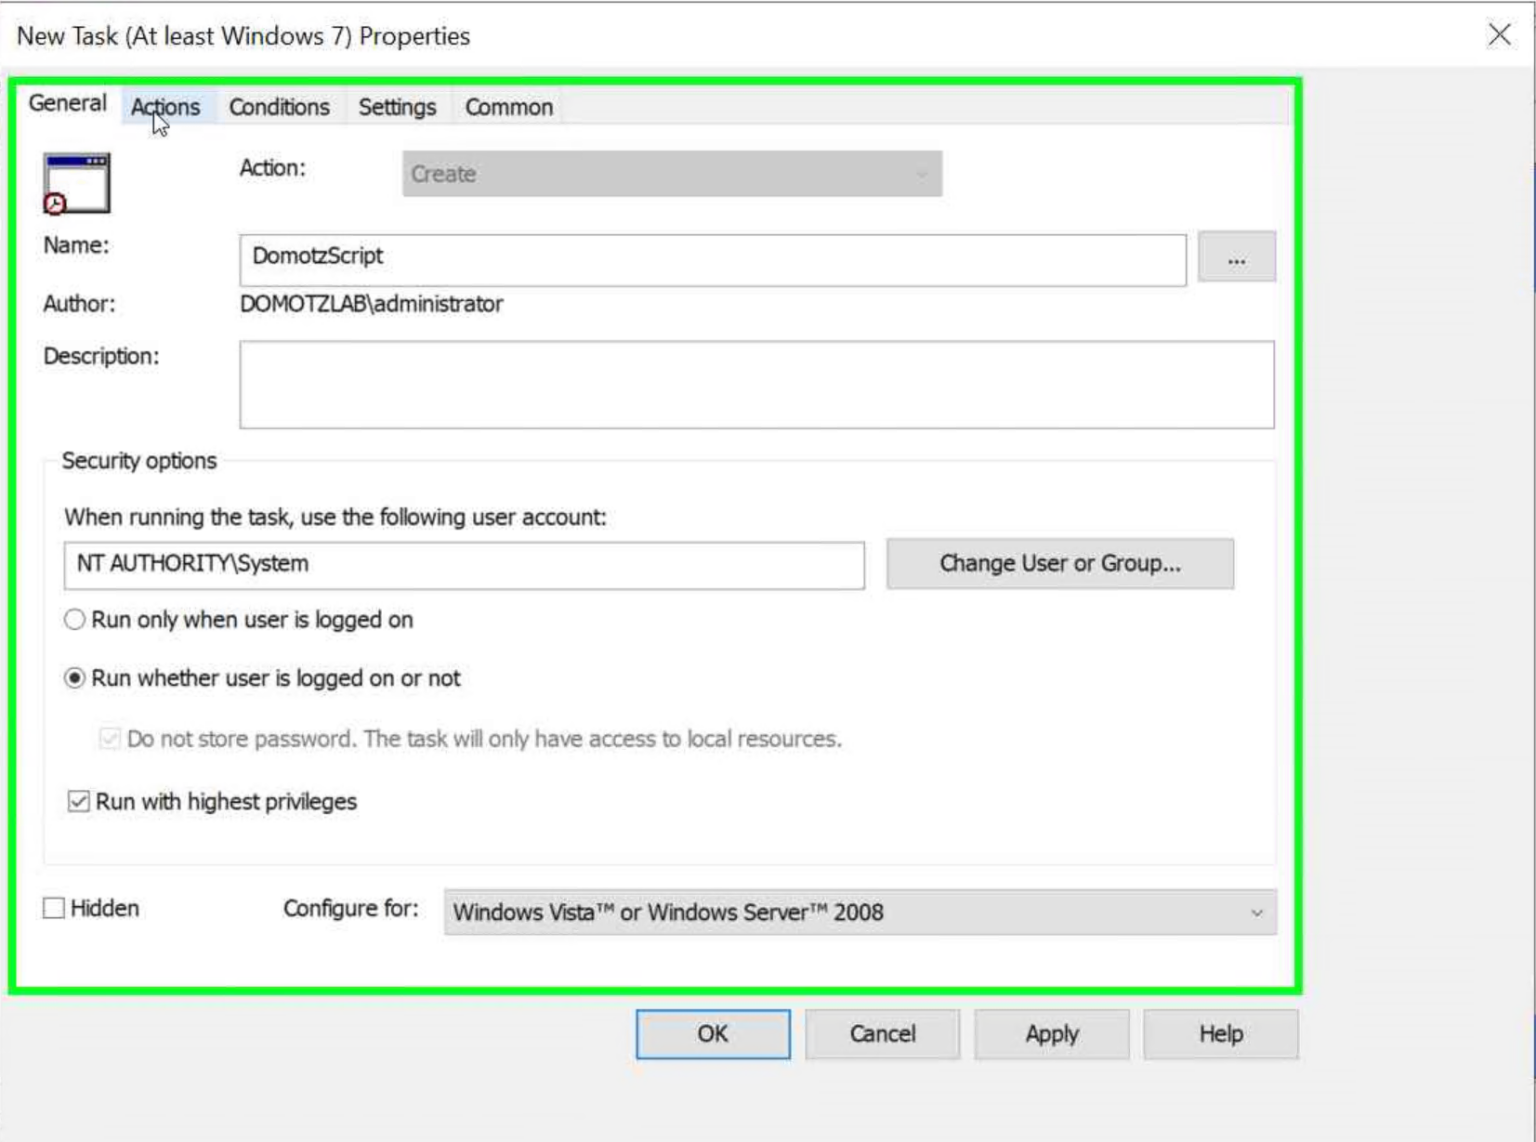Toggle Do not store password option

(110, 739)
